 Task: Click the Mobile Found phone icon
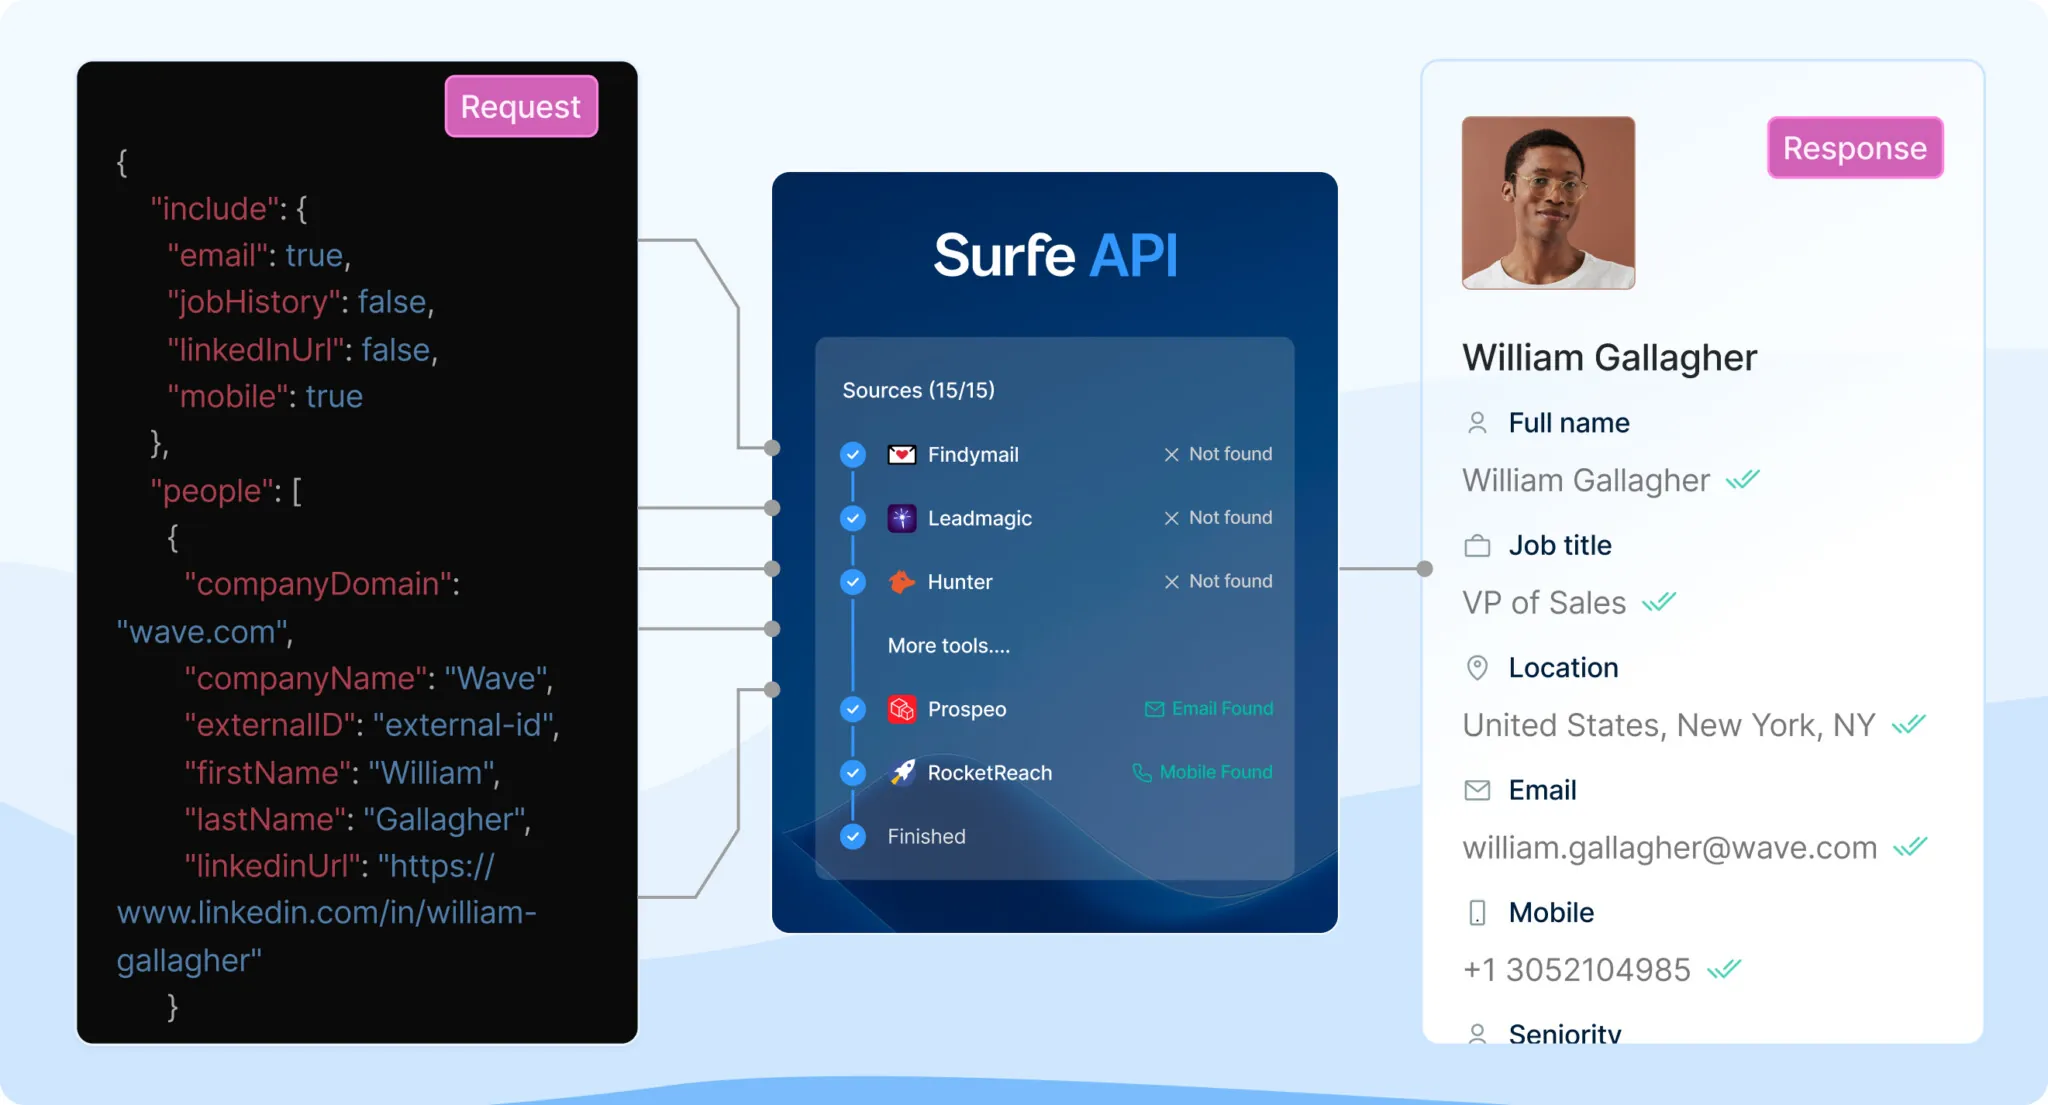(x=1142, y=772)
